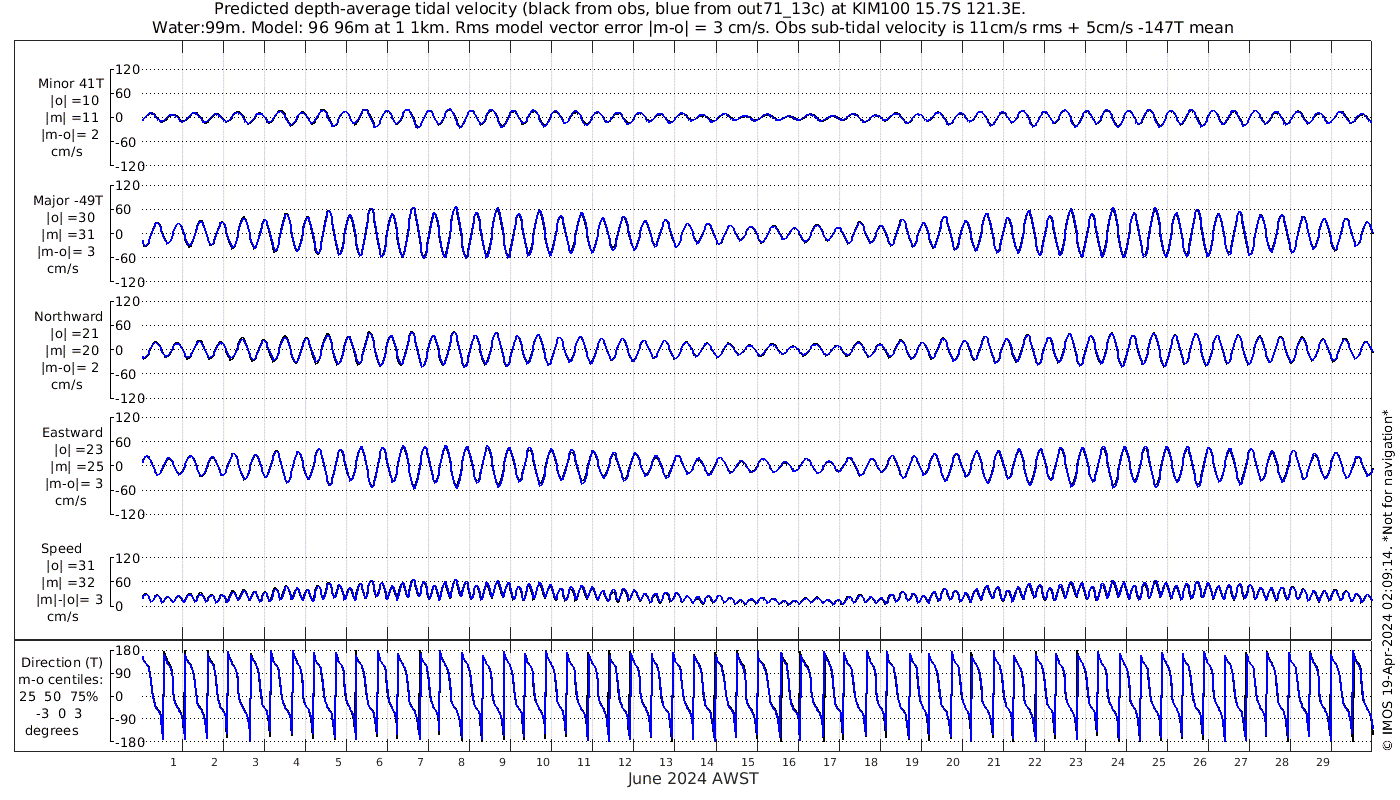Click the day 15 tick label on the date axis
The height and width of the screenshot is (800, 1400).
tap(748, 762)
